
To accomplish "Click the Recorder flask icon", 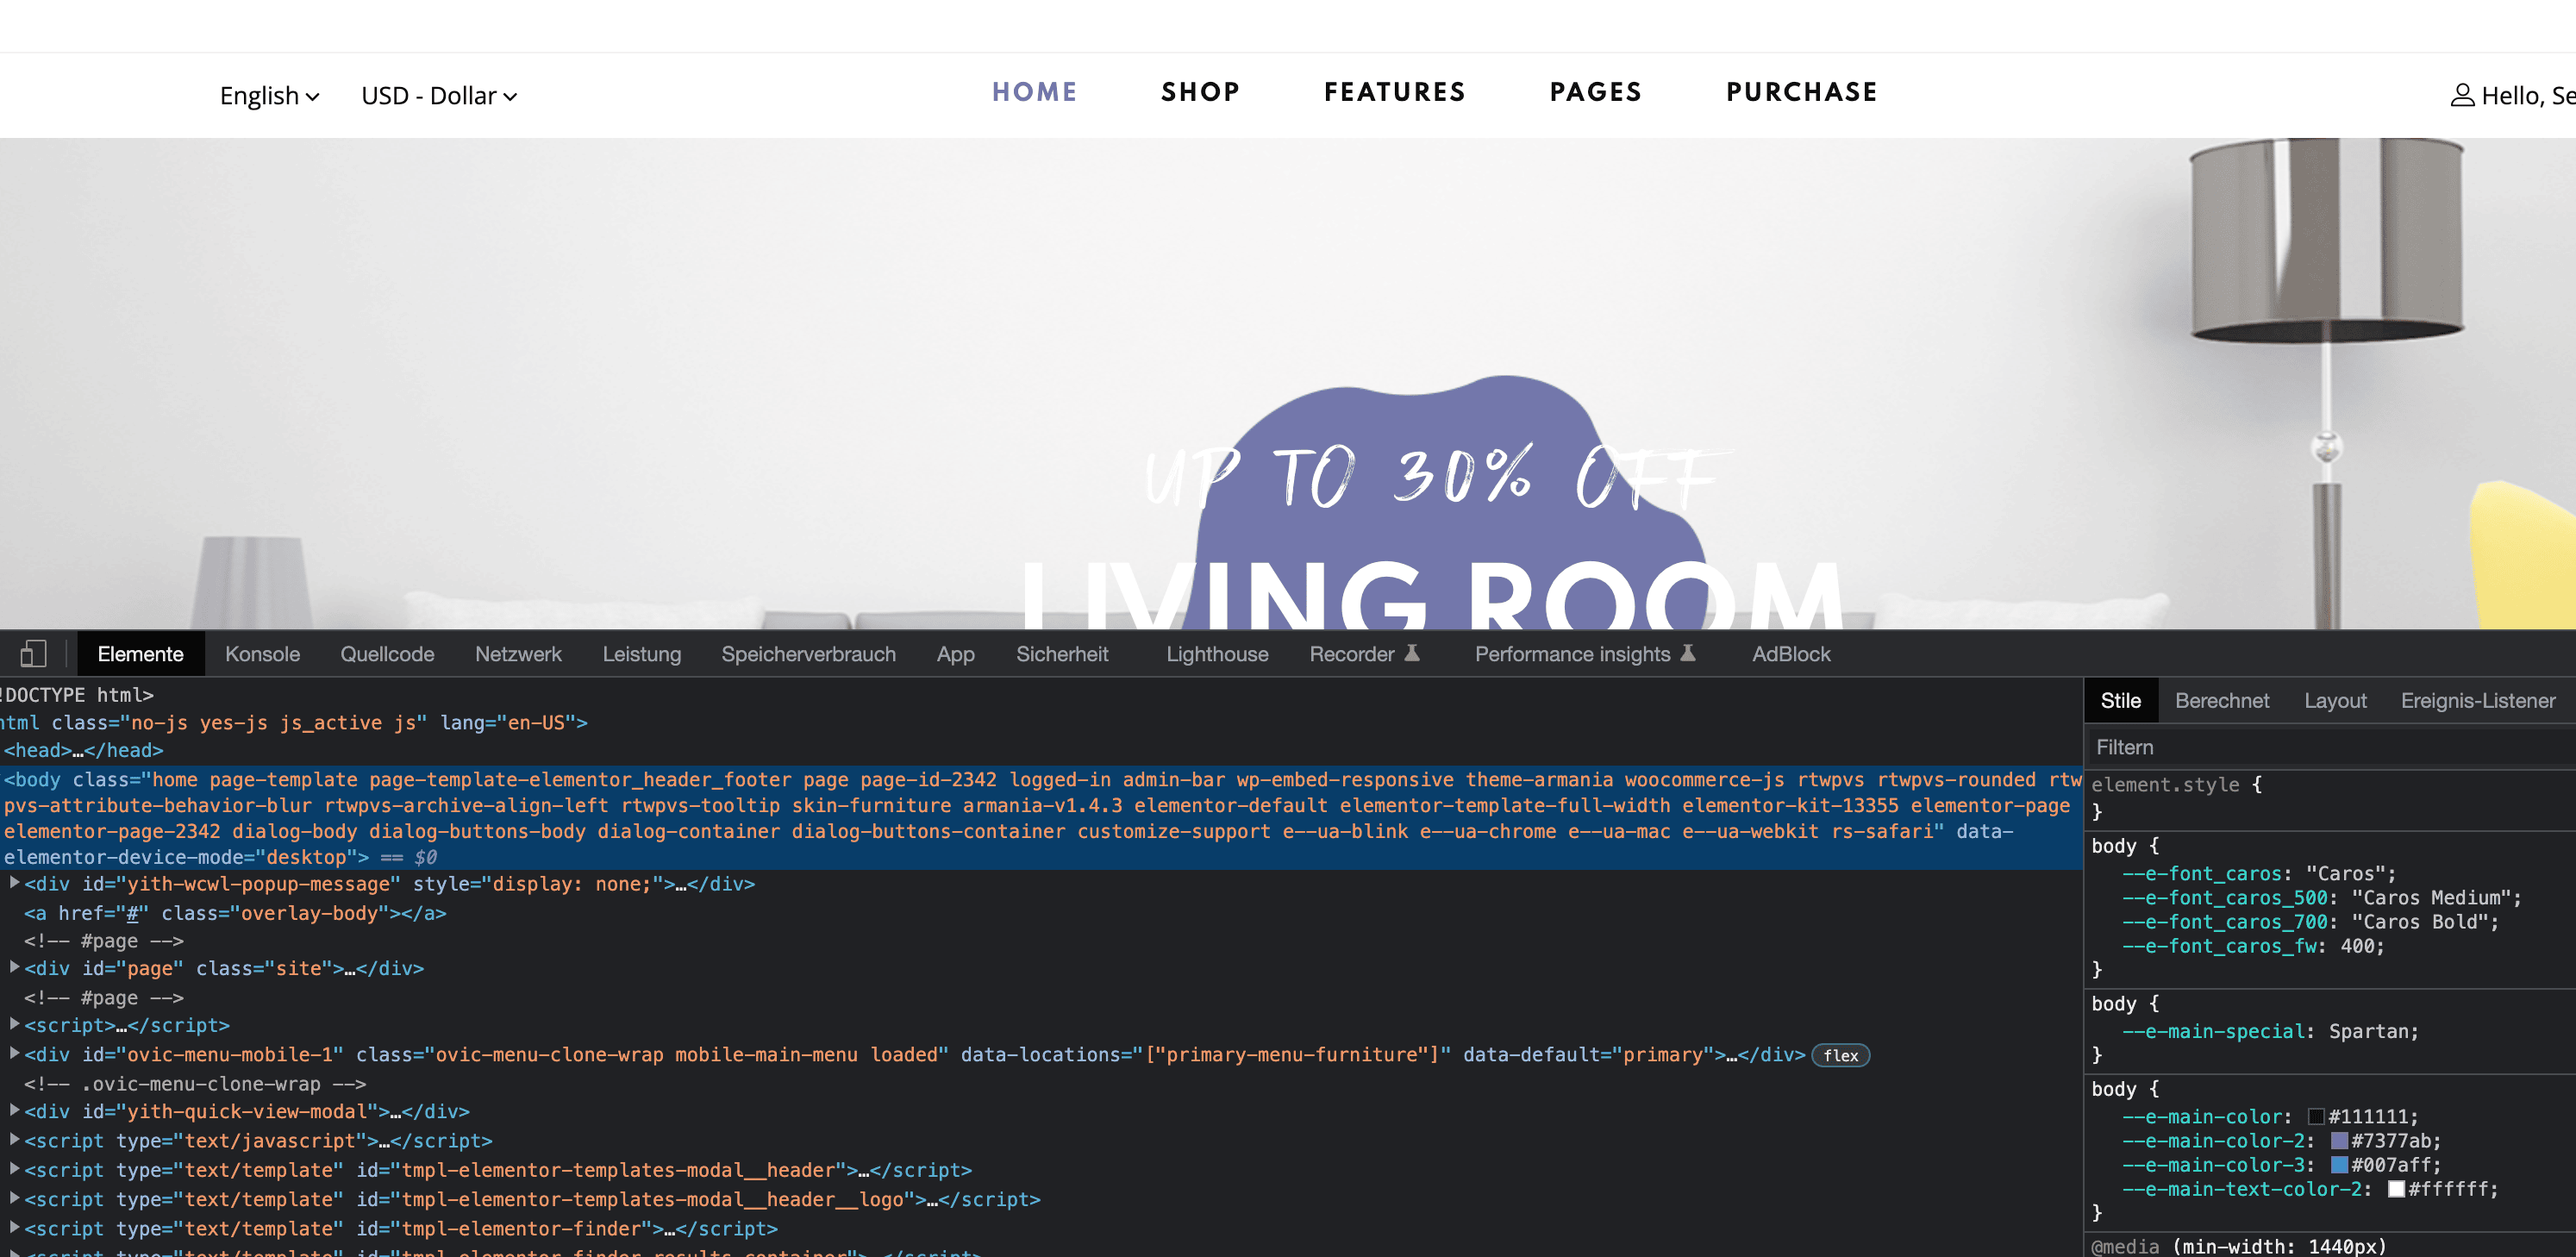I will point(1412,653).
